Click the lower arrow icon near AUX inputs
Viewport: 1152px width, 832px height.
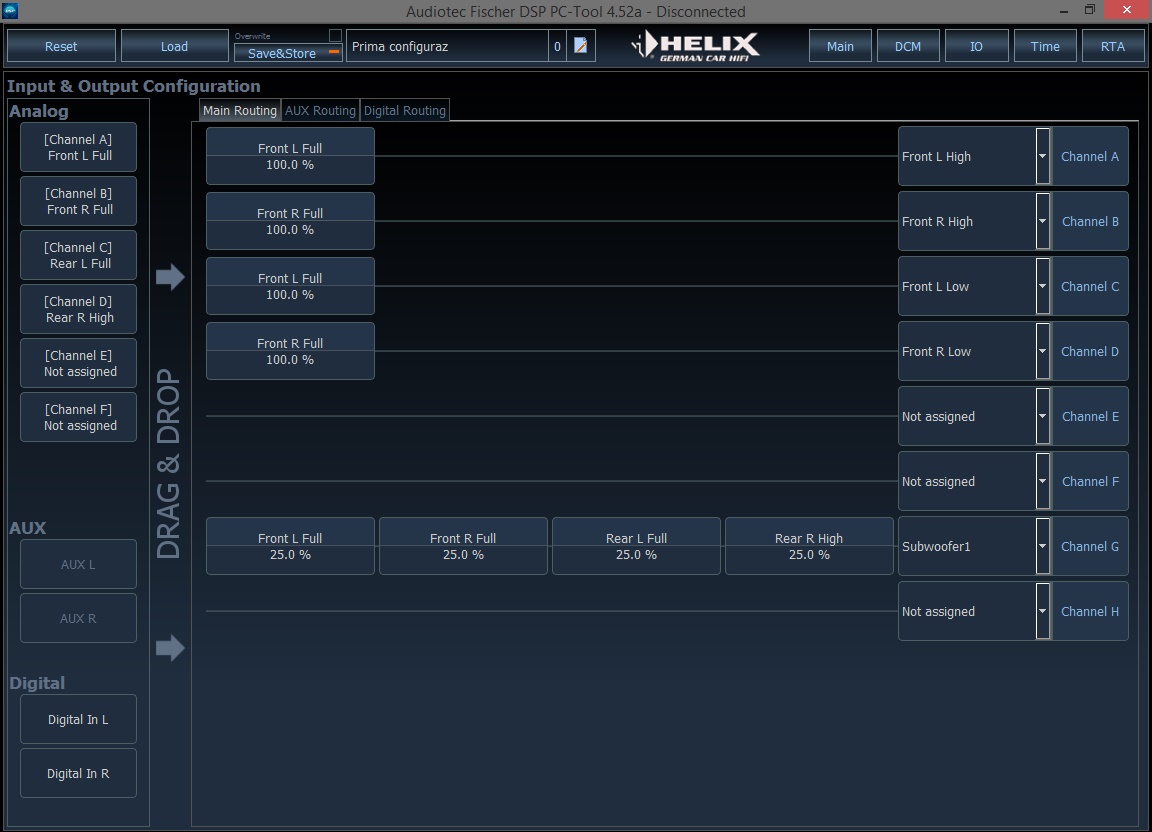(x=170, y=648)
